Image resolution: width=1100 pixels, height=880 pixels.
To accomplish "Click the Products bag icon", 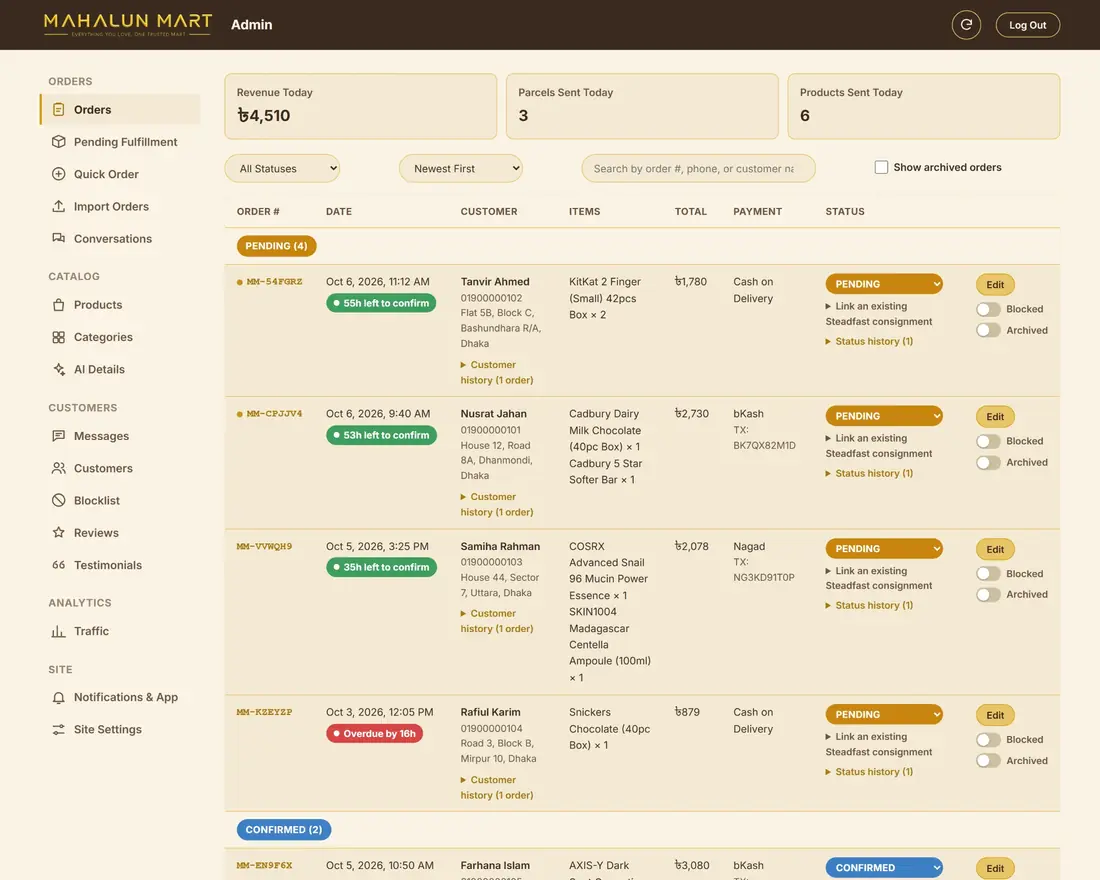I will [x=59, y=305].
